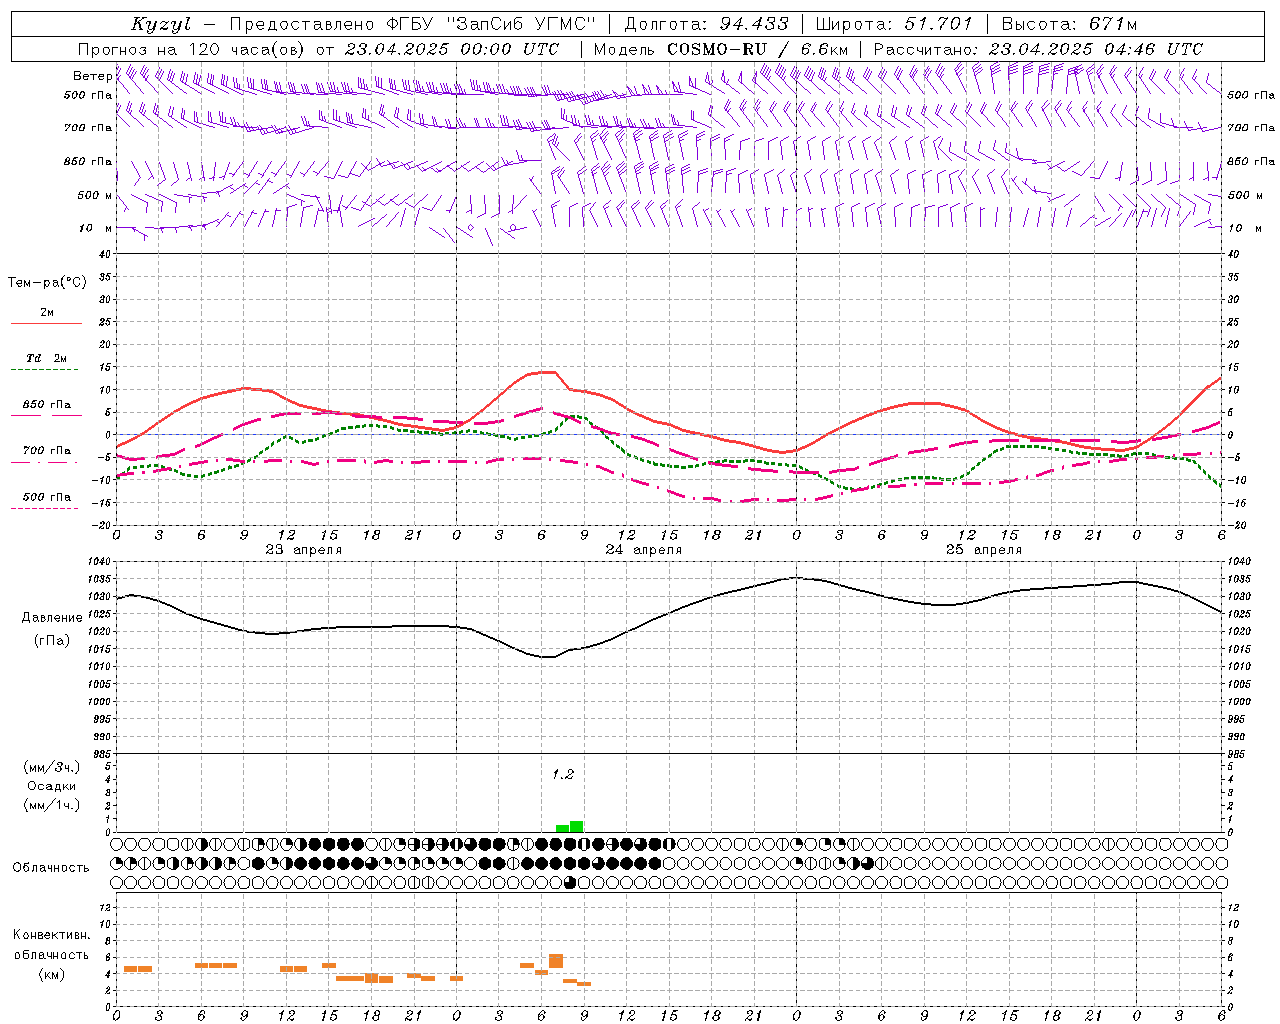The image size is (1280, 1024).
Task: Click the "2м" temperature legend label
Action: click(47, 312)
